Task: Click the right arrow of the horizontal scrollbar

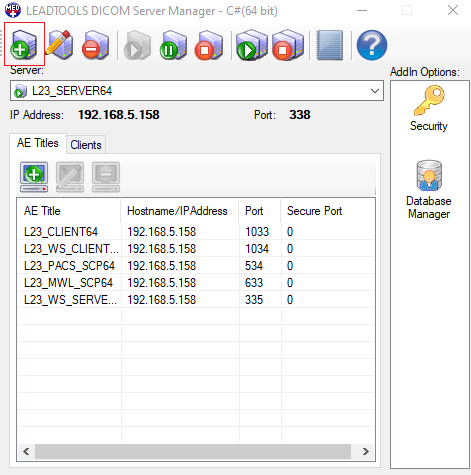Action: [366, 452]
